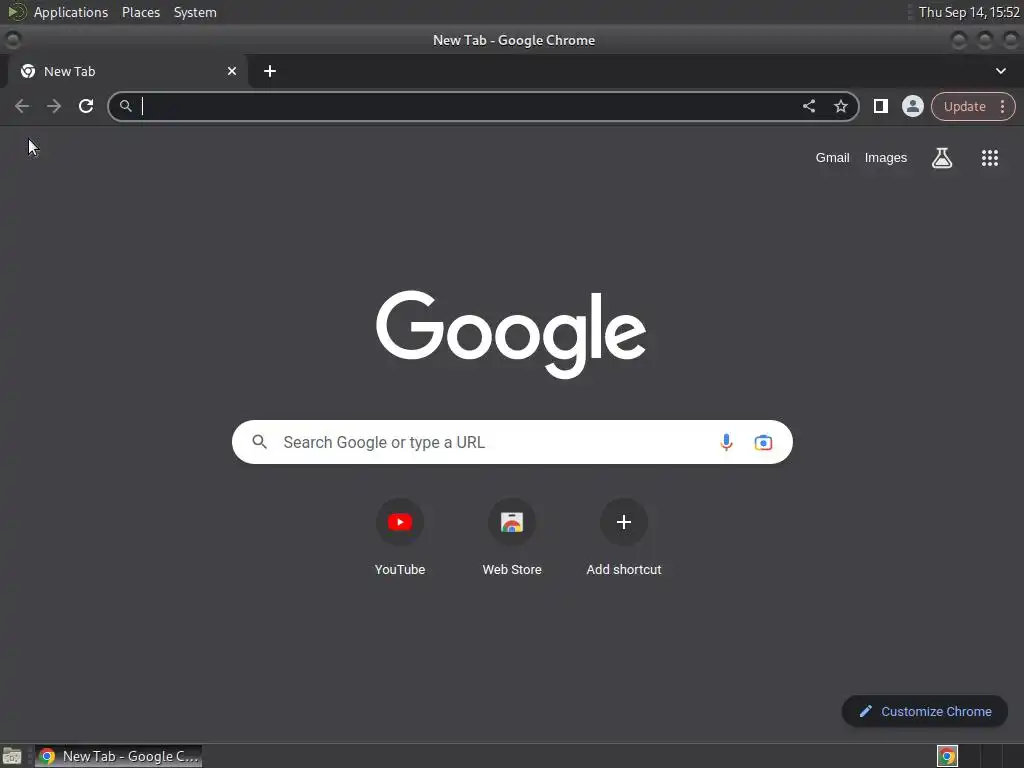Search by image with camera icon
This screenshot has width=1024, height=768.
(763, 442)
